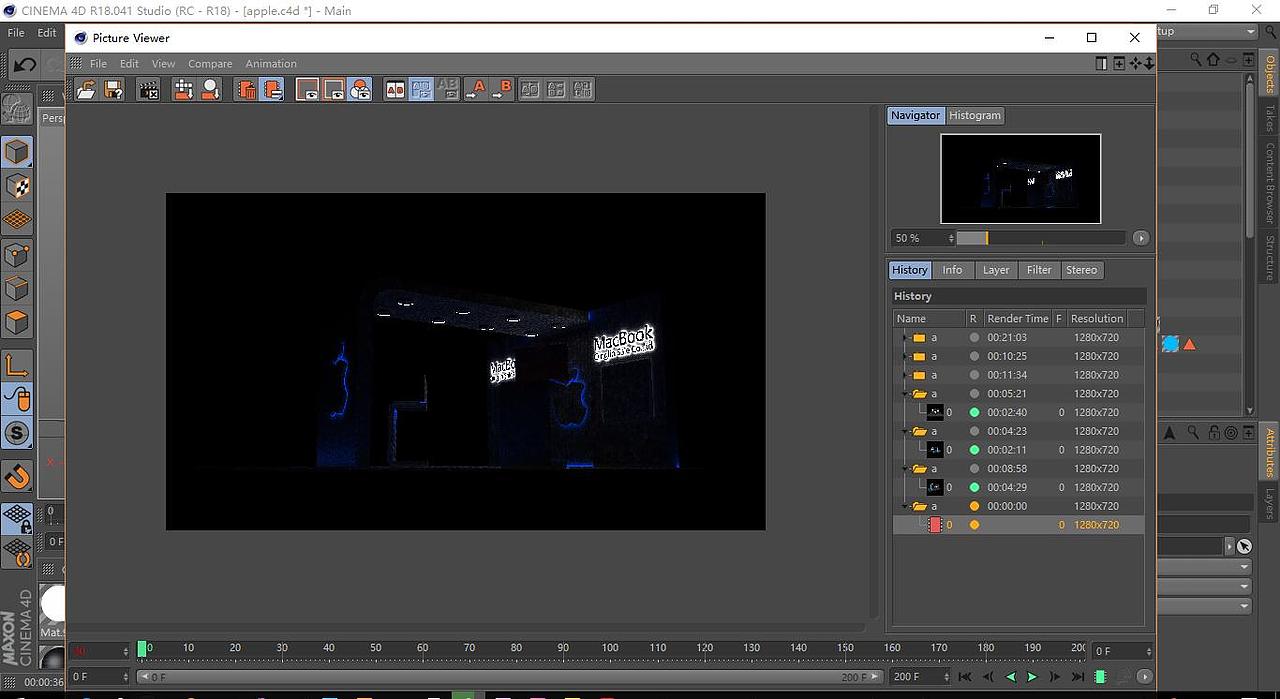Viewport: 1280px width, 699px height.
Task: Open the 50 % zoom stepper field
Action: point(922,238)
